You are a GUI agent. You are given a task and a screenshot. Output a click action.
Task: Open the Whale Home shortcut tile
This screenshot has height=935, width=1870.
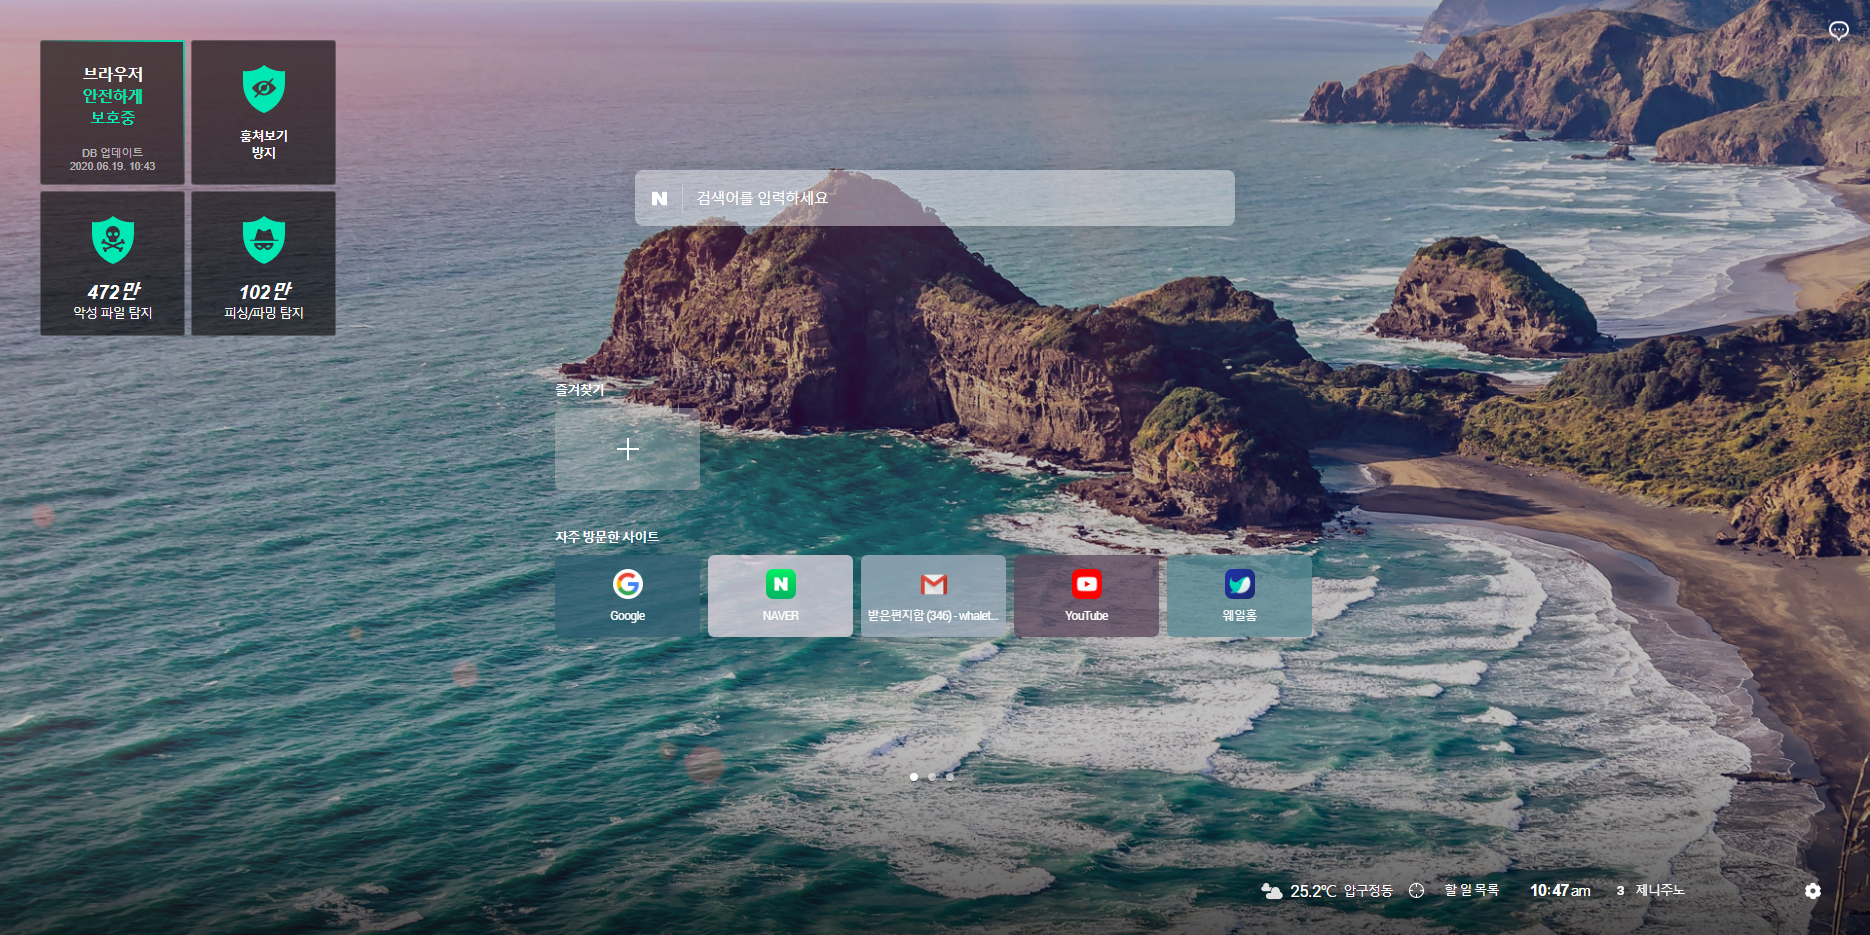(x=1239, y=596)
